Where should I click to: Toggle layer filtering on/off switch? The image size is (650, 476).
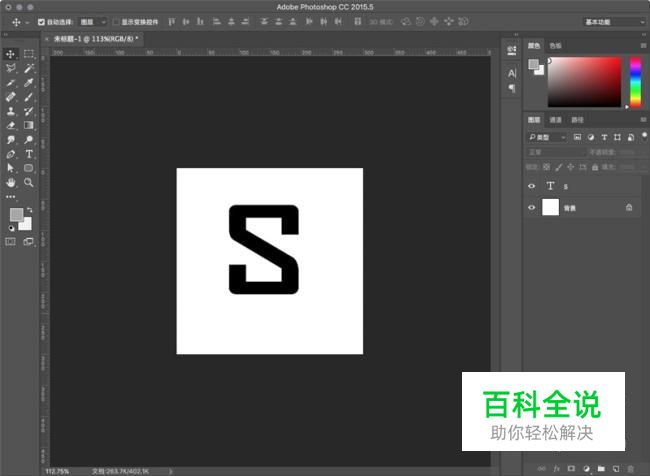click(x=644, y=136)
